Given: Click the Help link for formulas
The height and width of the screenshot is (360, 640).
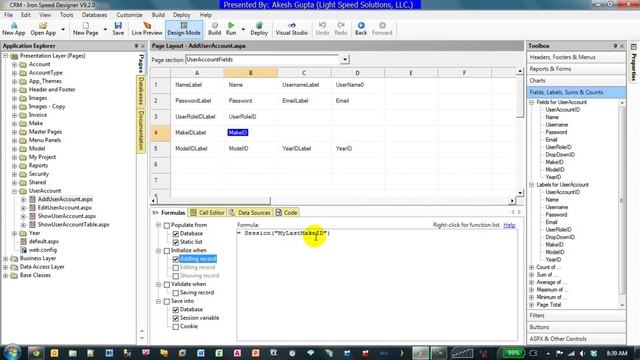Looking at the screenshot, I should [x=509, y=225].
